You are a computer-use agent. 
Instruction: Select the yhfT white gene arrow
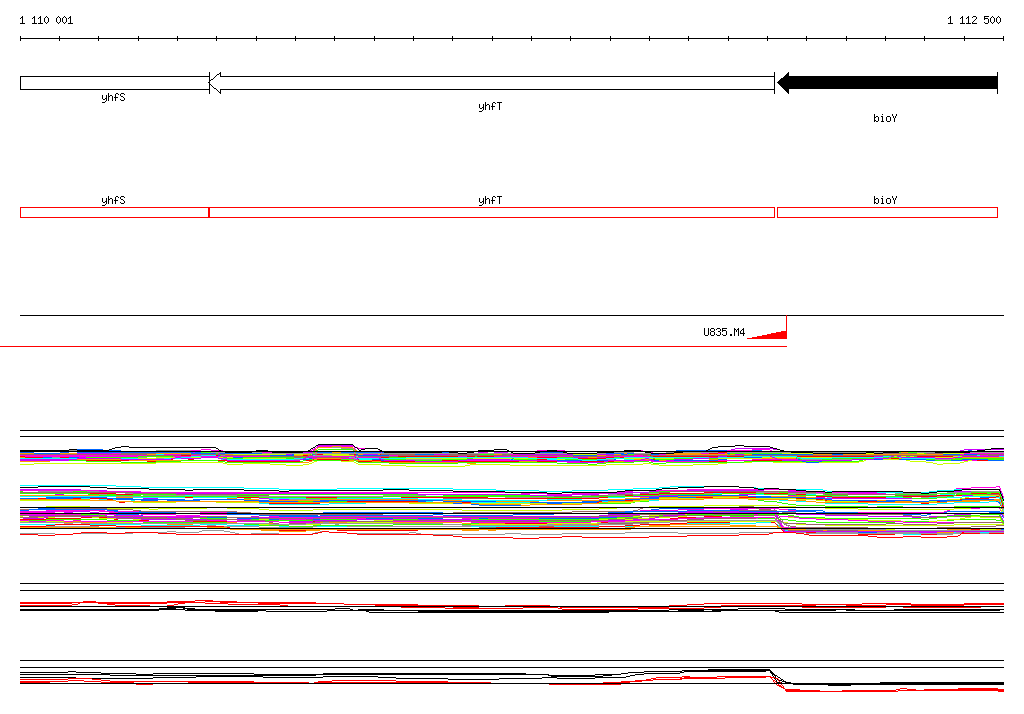492,83
